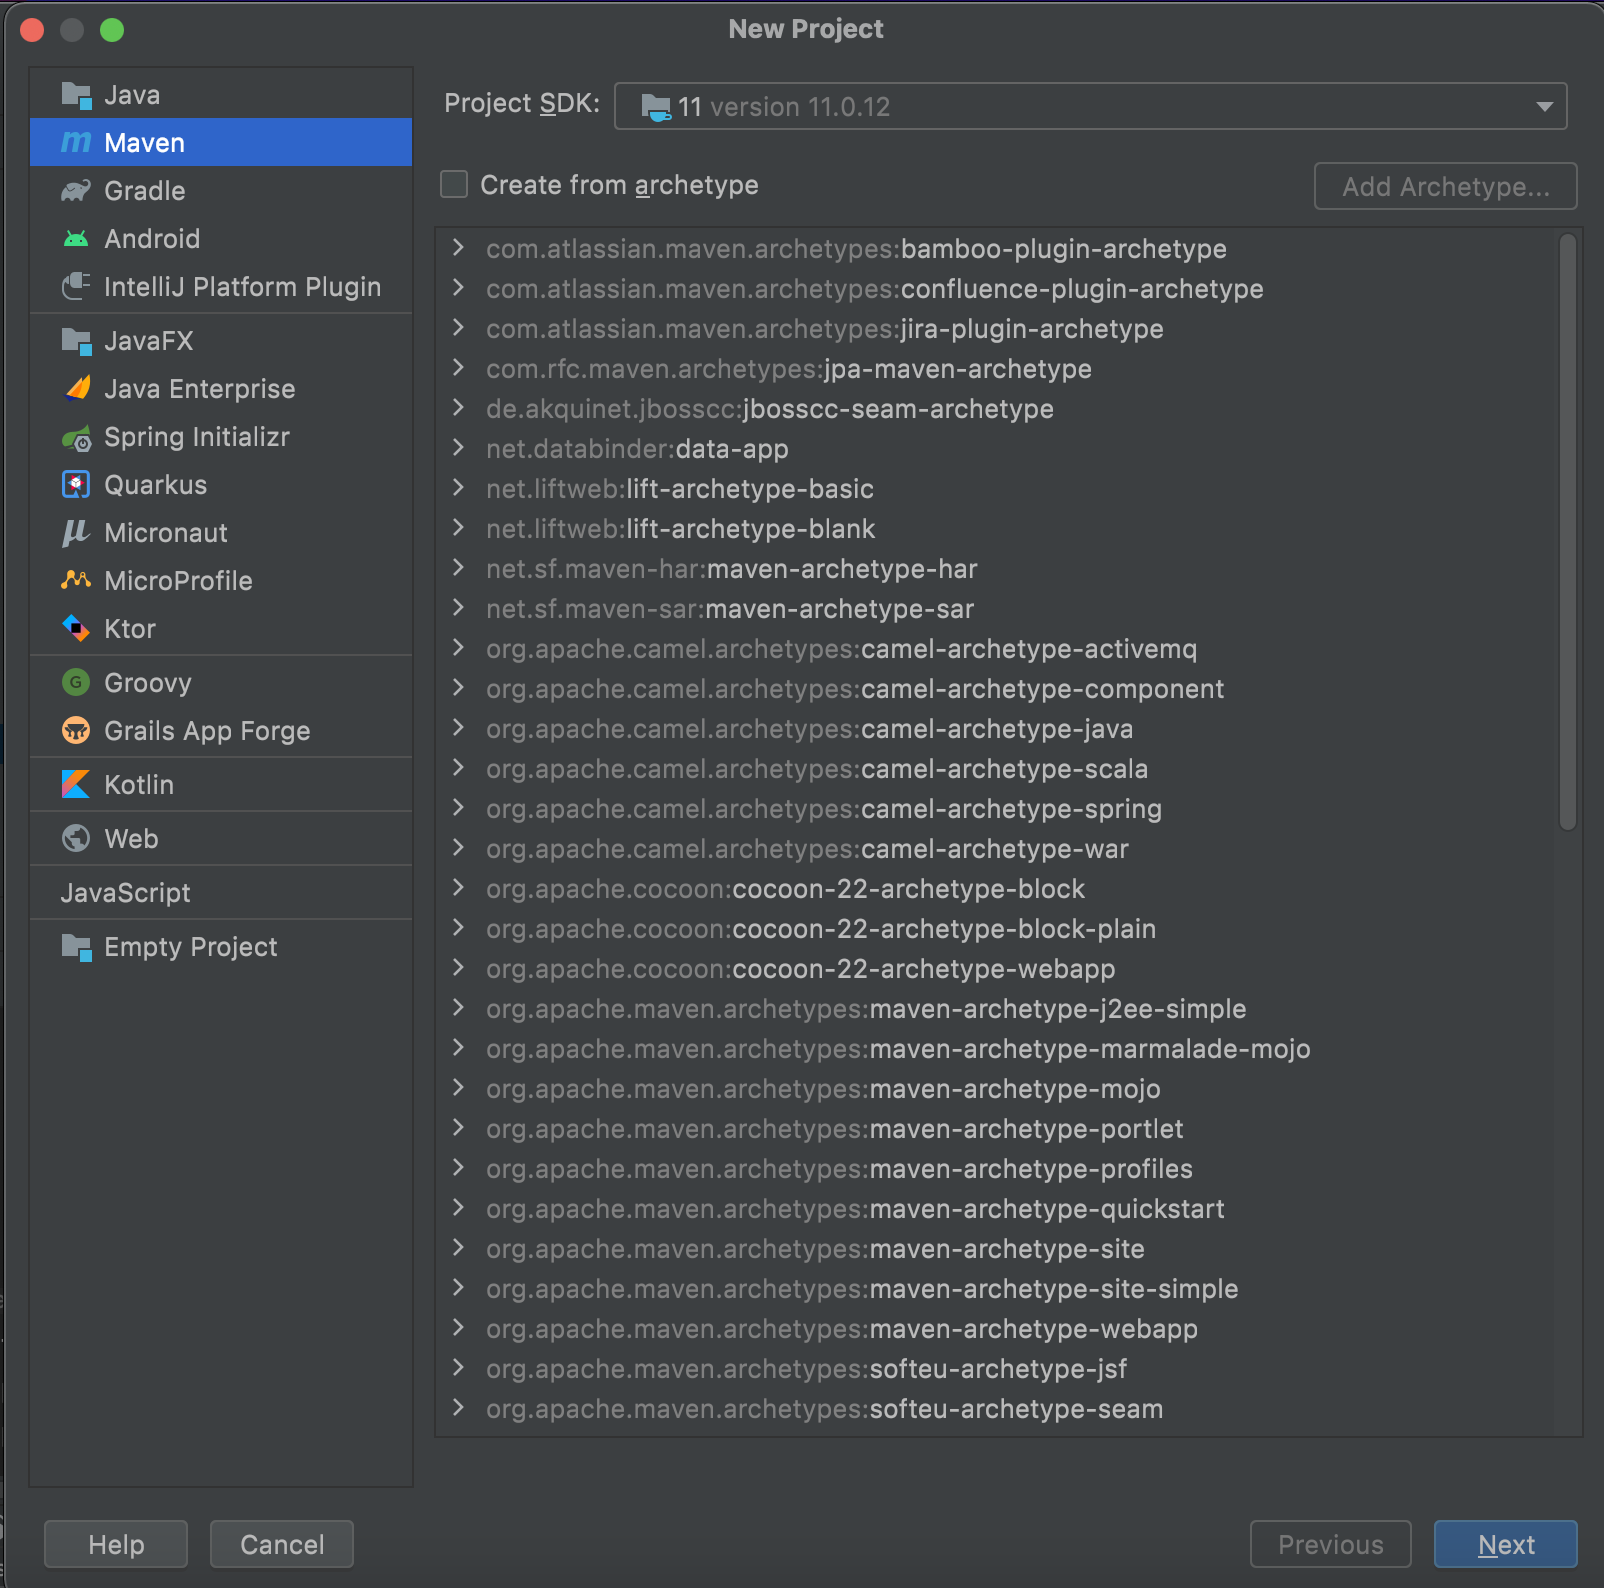Open Help for this dialog
1604x1588 pixels.
[x=116, y=1544]
